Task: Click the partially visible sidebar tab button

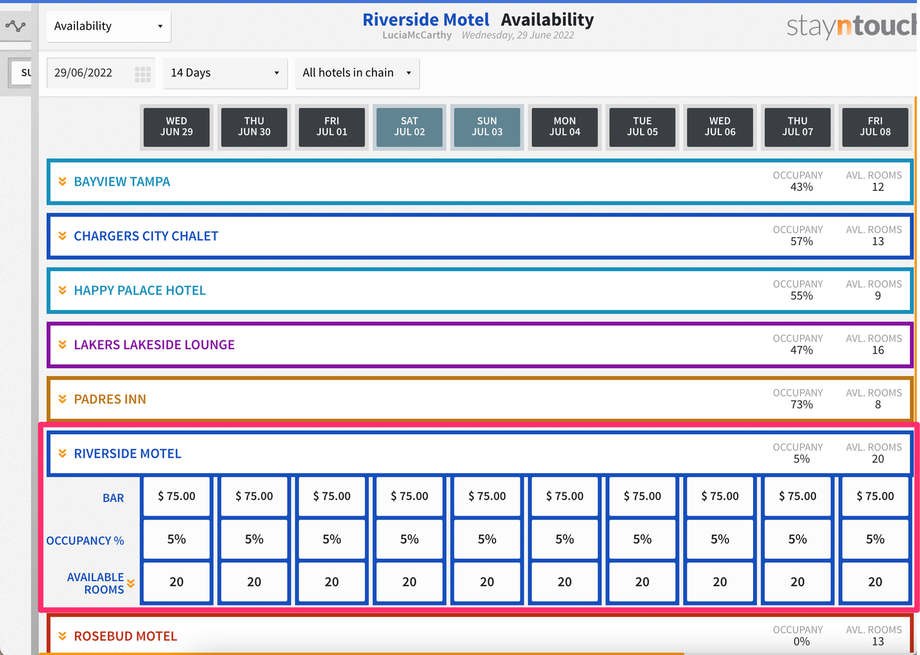Action: pyautogui.click(x=21, y=73)
